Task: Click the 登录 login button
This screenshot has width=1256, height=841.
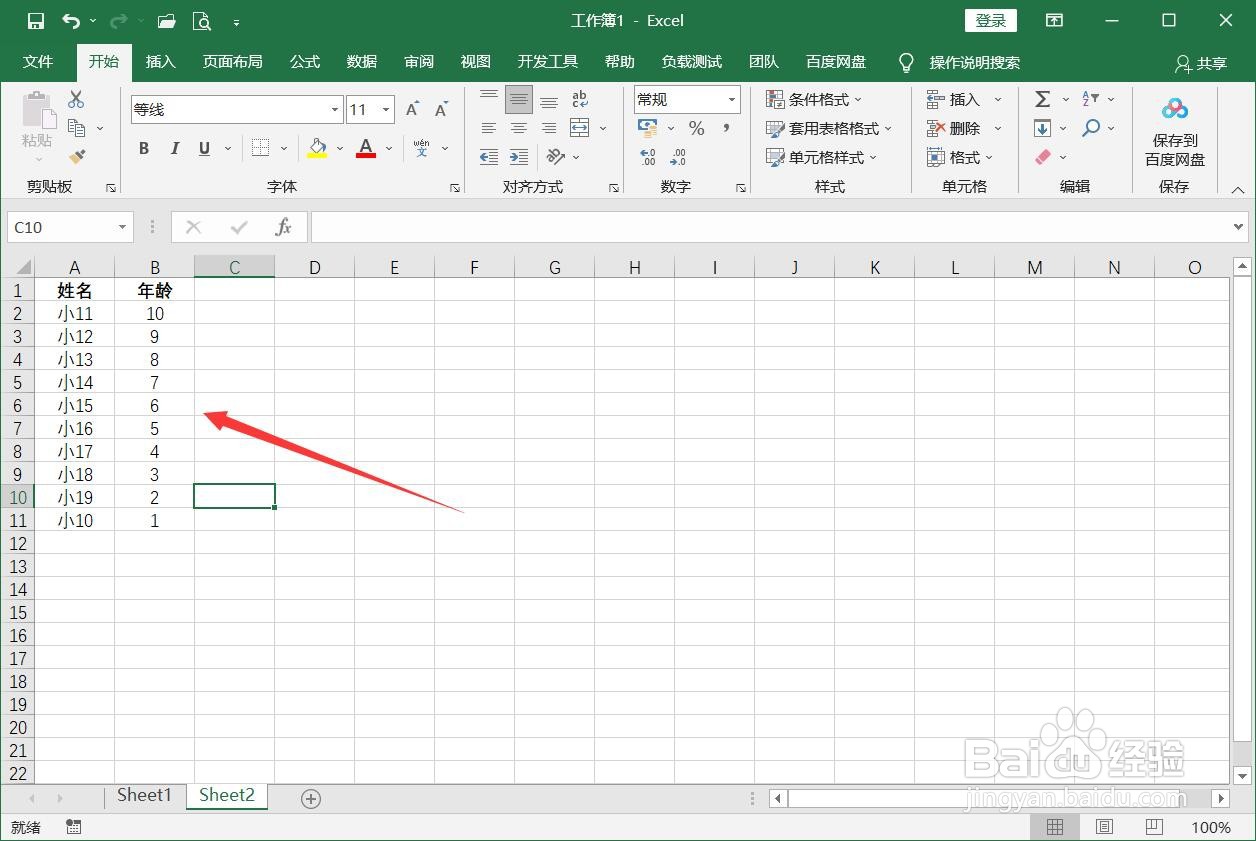Action: pos(989,20)
